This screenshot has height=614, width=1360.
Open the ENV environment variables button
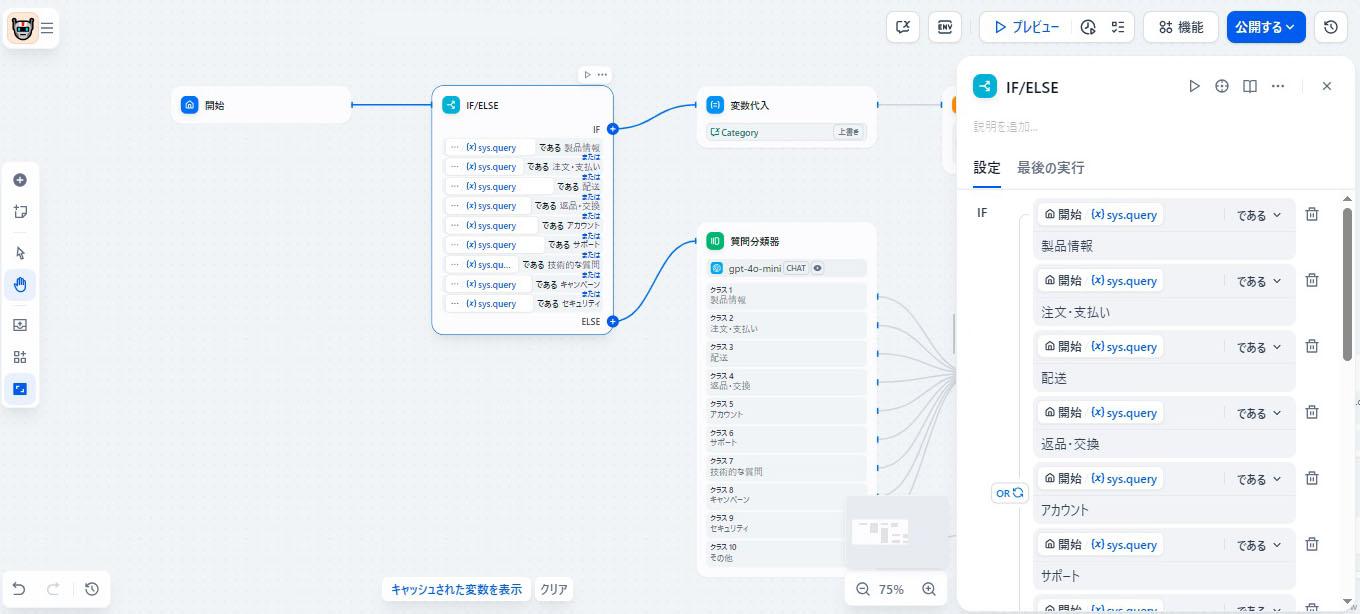[944, 27]
